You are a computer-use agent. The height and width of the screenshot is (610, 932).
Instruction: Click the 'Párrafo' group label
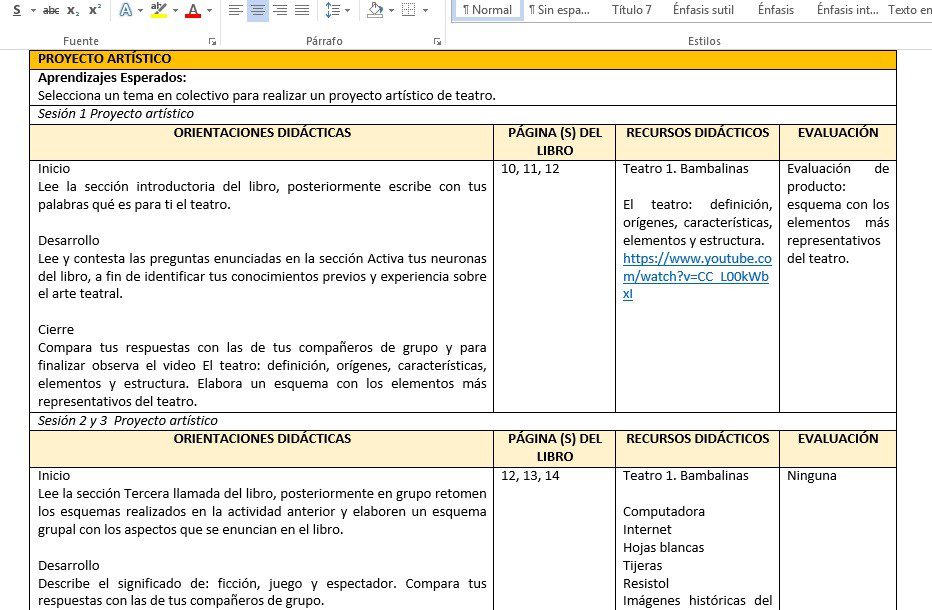pos(324,41)
